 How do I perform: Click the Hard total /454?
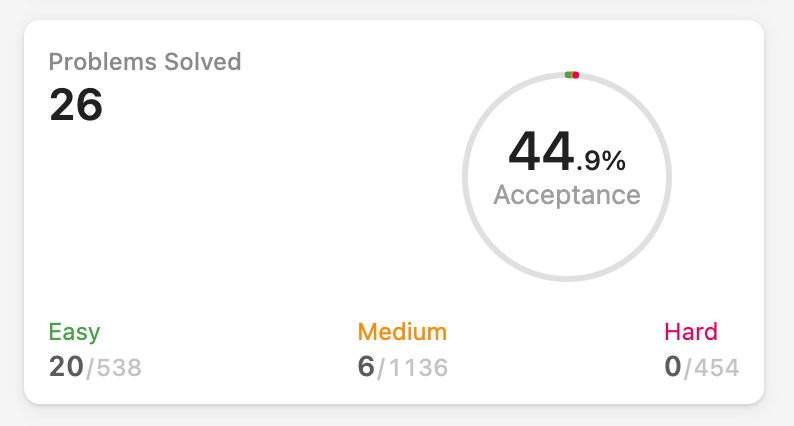click(711, 368)
